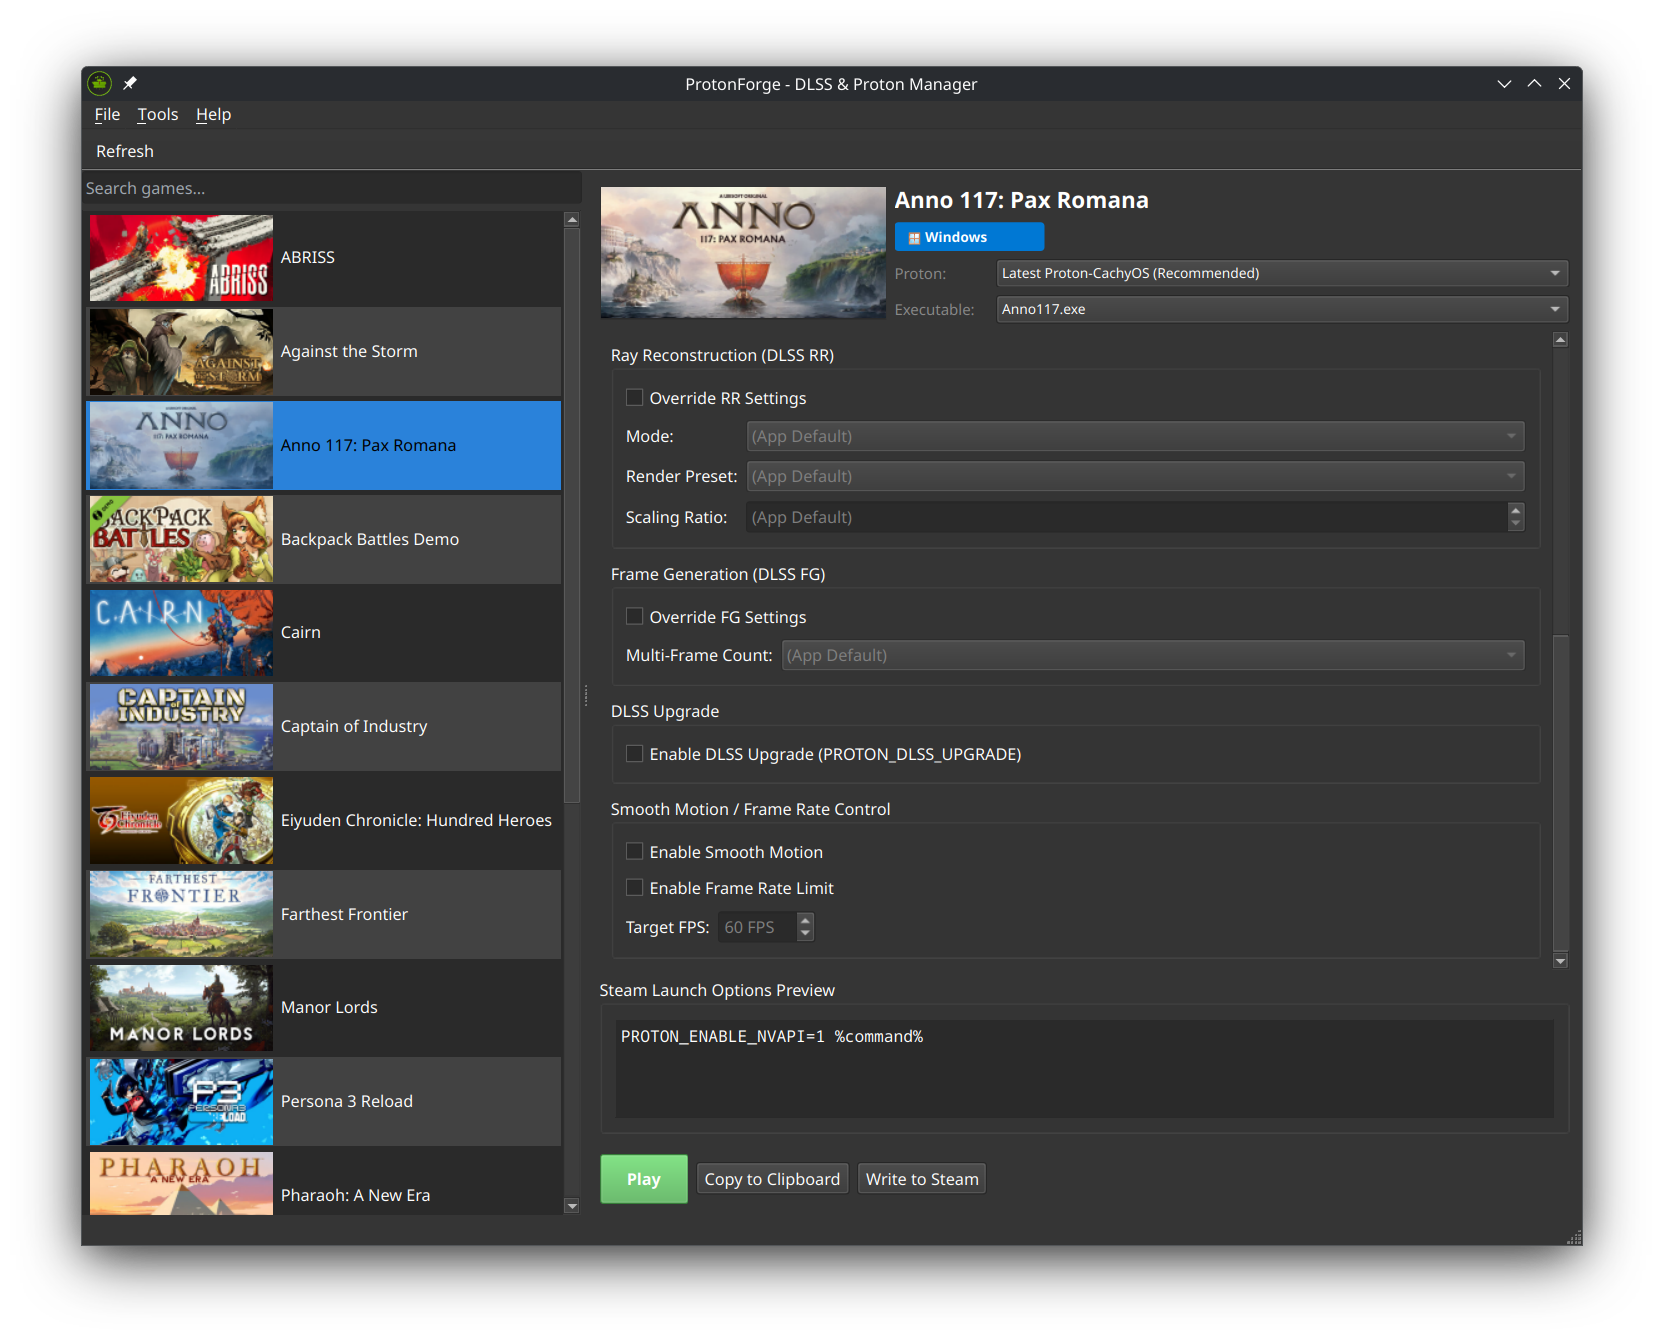Click the pin window icon
This screenshot has width=1665, height=1342.
coord(130,84)
